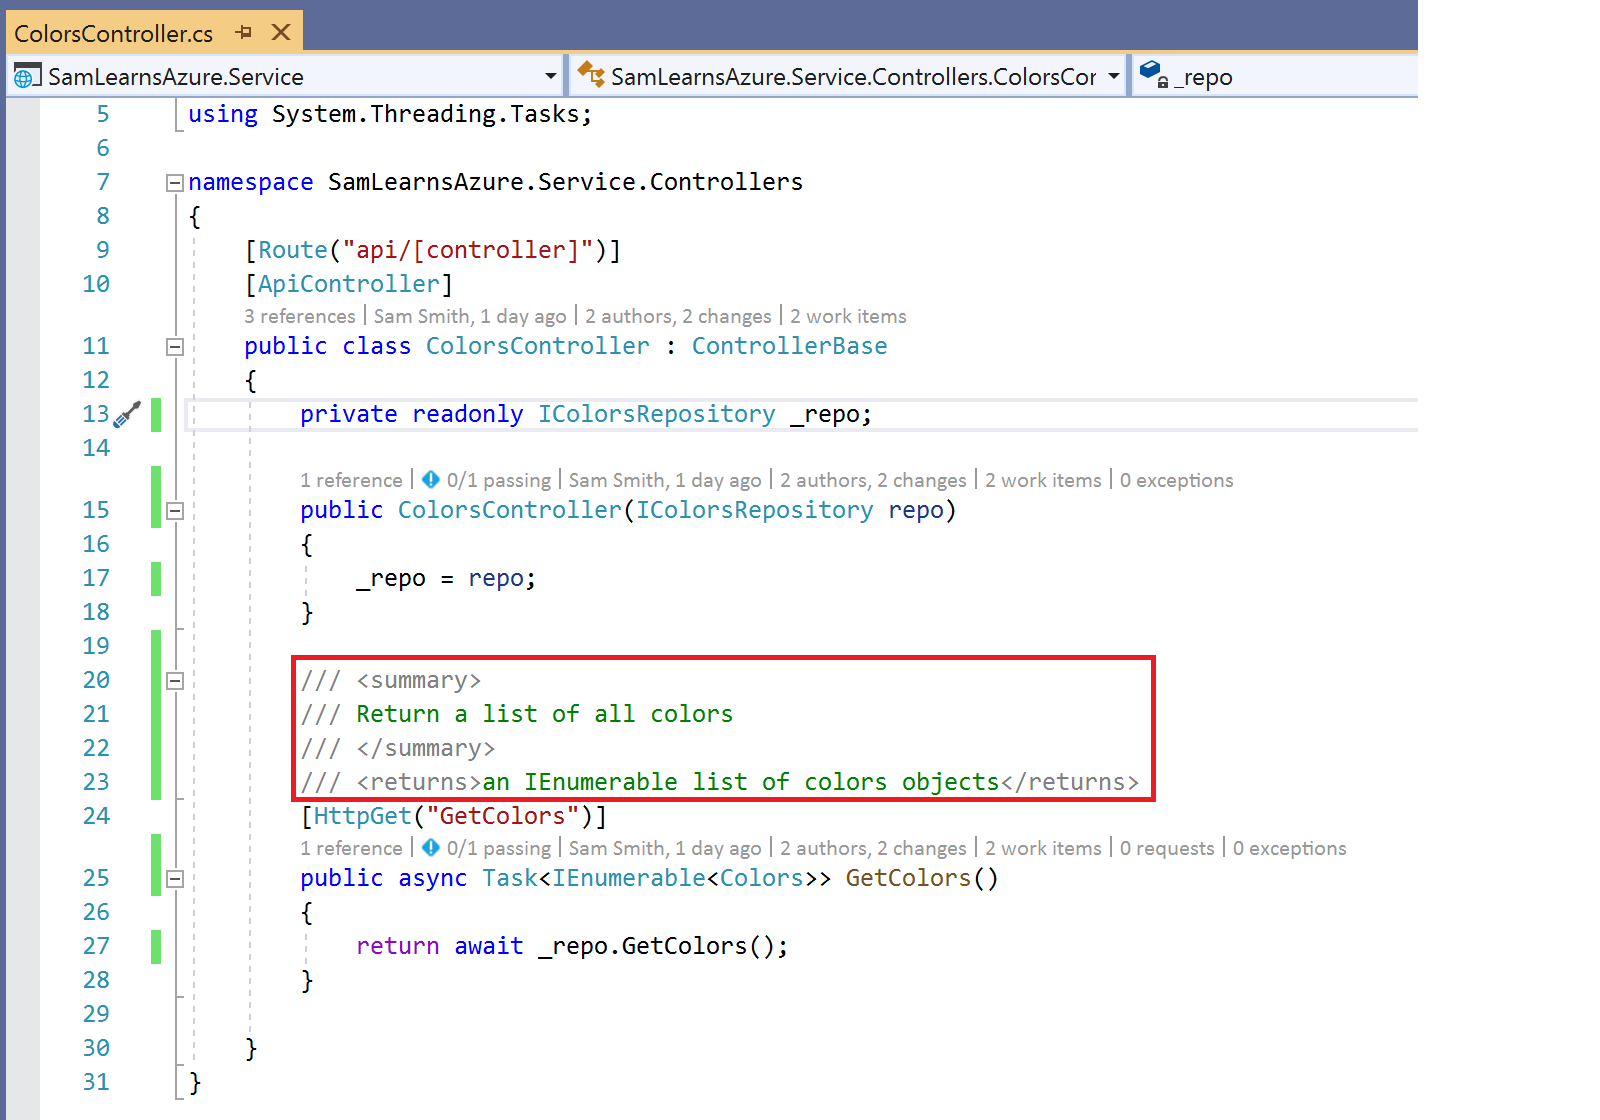Open the ColorsController type dropdown arrow
Viewport: 1600px width, 1120px height.
pyautogui.click(x=1113, y=77)
